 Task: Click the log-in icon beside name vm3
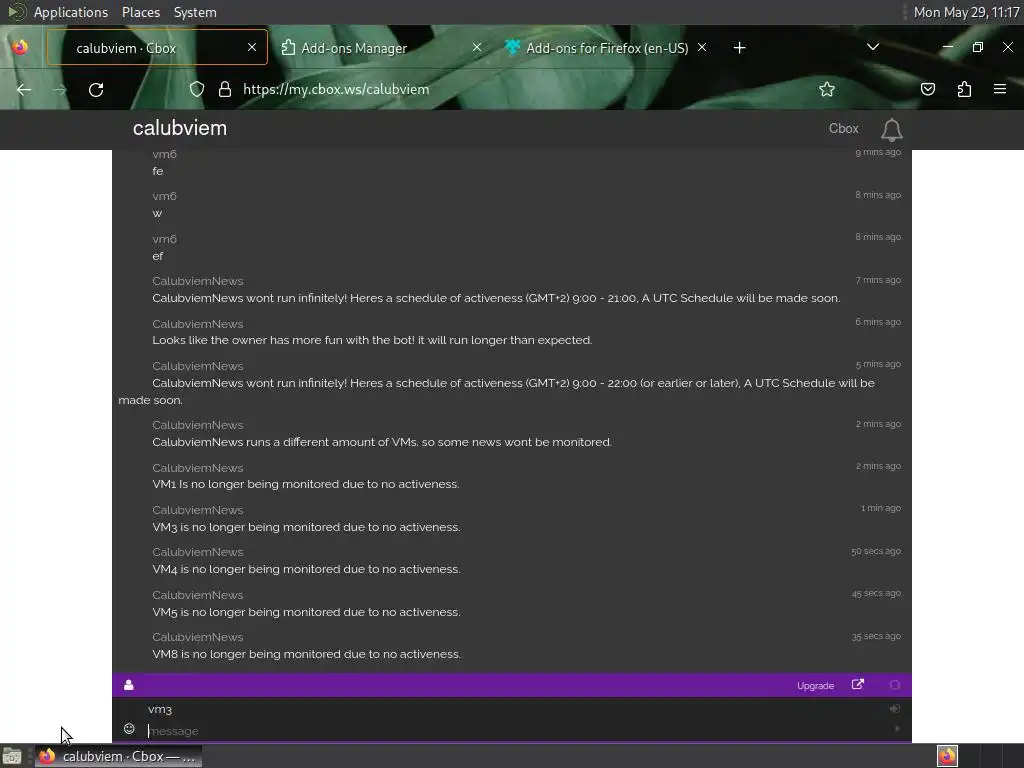(895, 709)
